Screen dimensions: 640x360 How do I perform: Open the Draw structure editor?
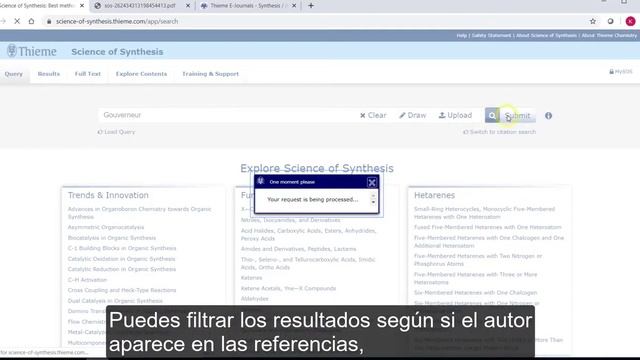point(413,116)
